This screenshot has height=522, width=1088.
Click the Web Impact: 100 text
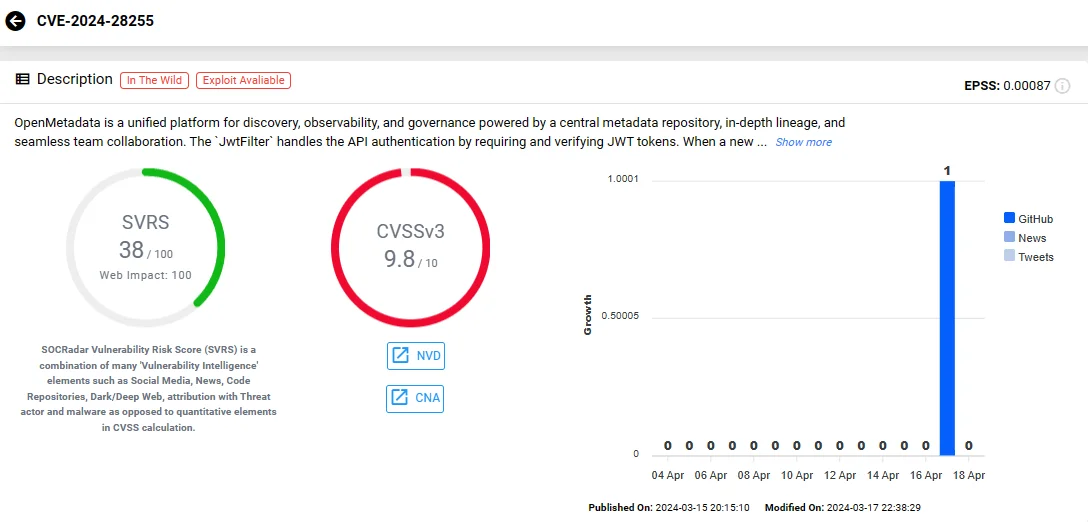click(146, 276)
